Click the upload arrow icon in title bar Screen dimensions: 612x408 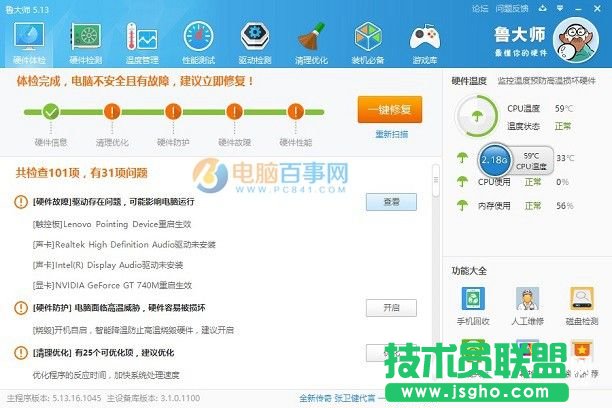tap(543, 8)
